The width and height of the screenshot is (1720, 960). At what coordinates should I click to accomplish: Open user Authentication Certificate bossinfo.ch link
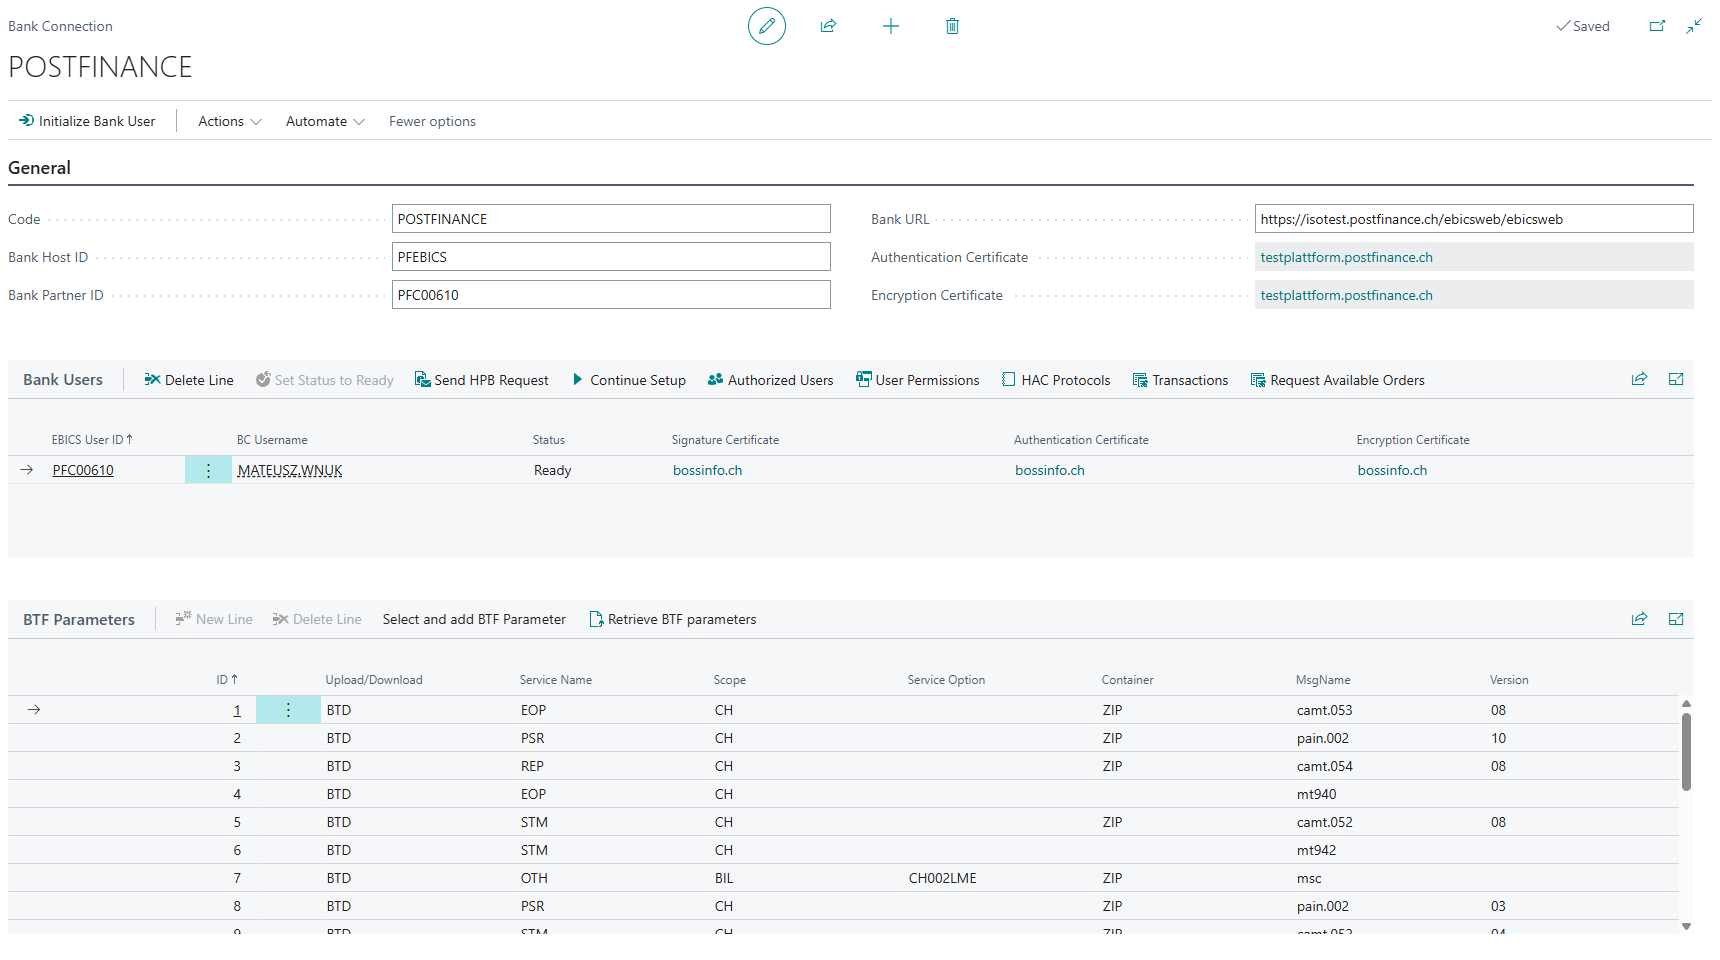click(x=1050, y=470)
